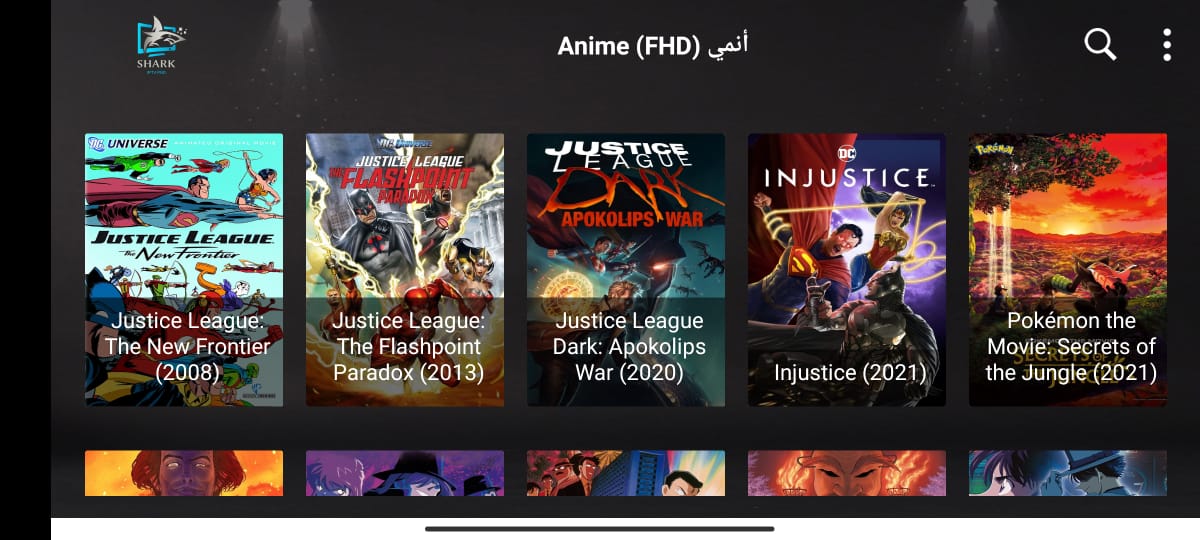Select the Injustice (2021) movie poster
Screen dimensions: 1200x540
tap(847, 270)
